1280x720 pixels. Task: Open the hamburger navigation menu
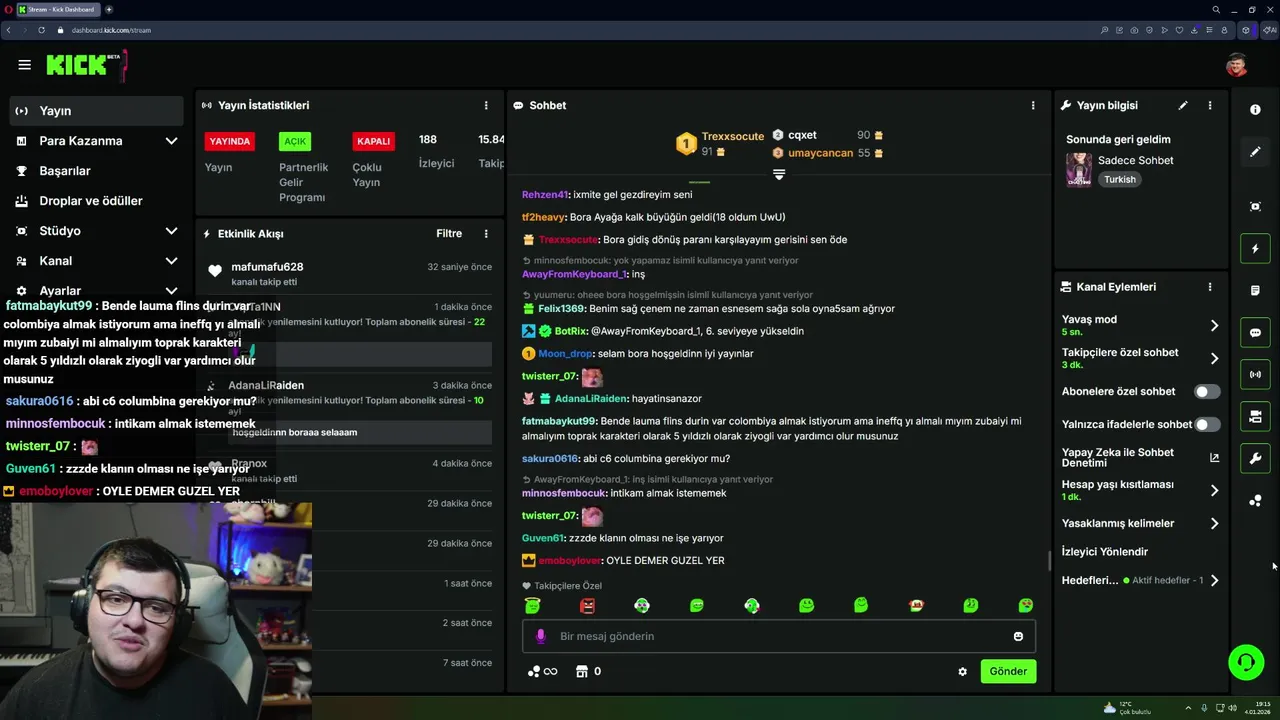[x=24, y=65]
